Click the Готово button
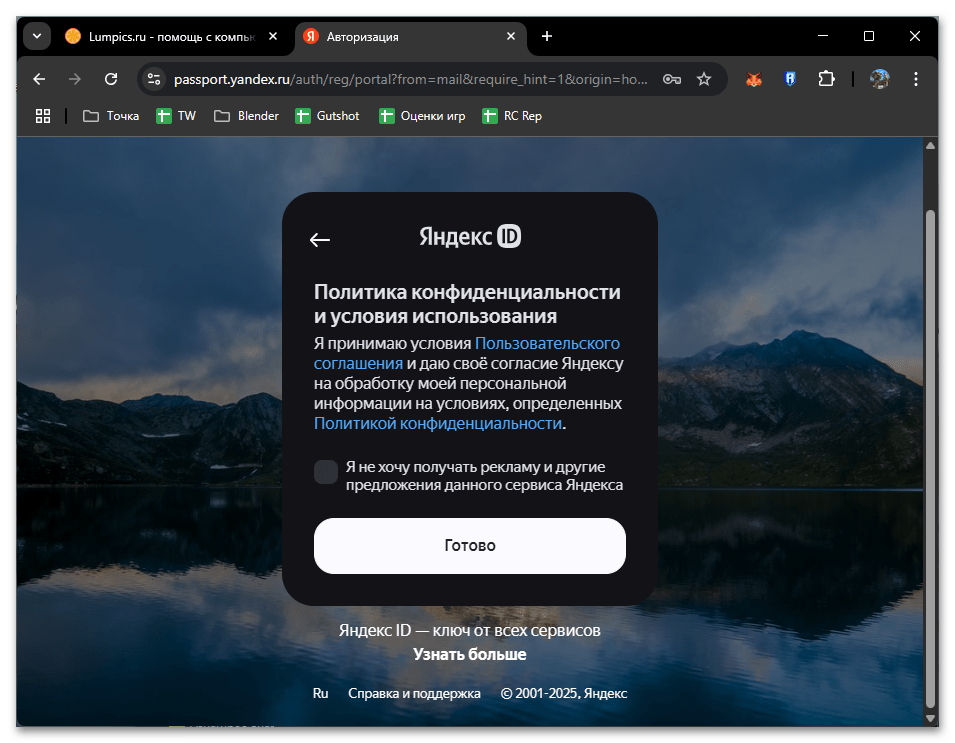 tap(470, 546)
